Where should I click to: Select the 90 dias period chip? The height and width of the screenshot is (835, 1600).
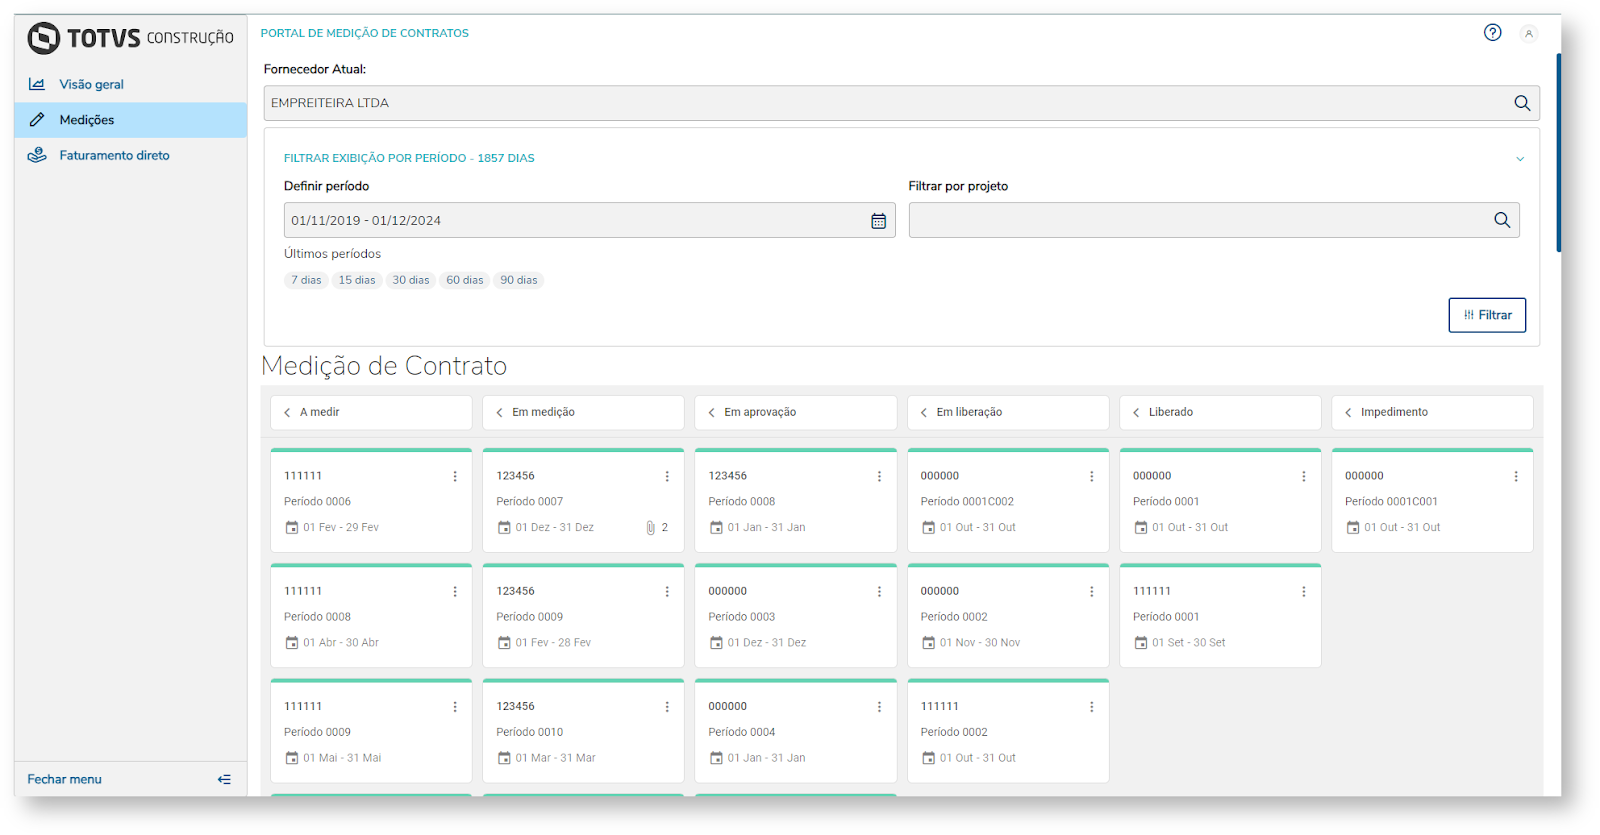[x=519, y=281]
